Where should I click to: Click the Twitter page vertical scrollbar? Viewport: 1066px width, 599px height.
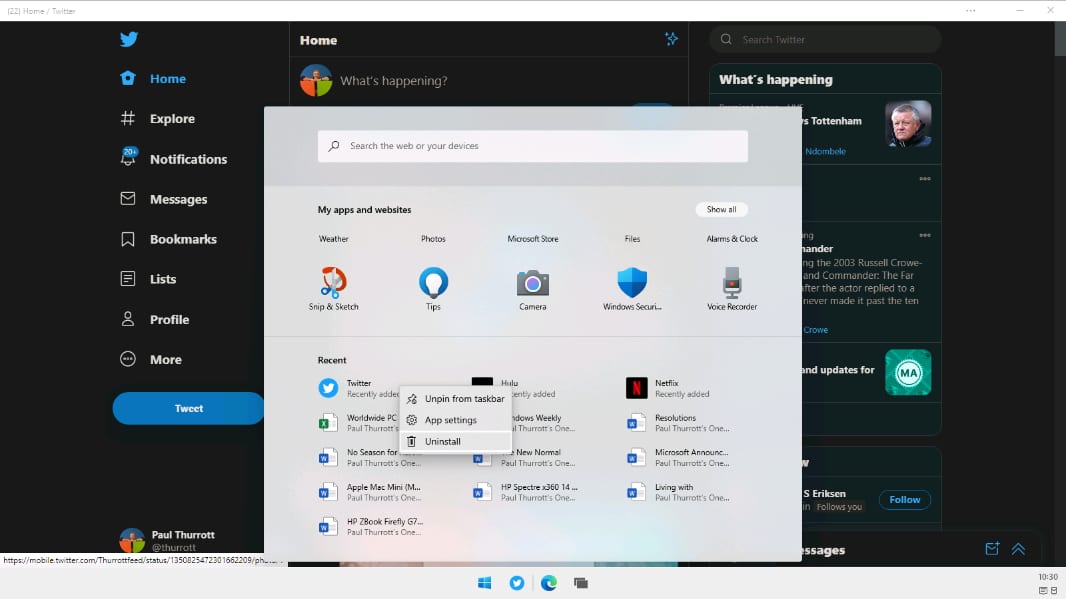[1060, 38]
